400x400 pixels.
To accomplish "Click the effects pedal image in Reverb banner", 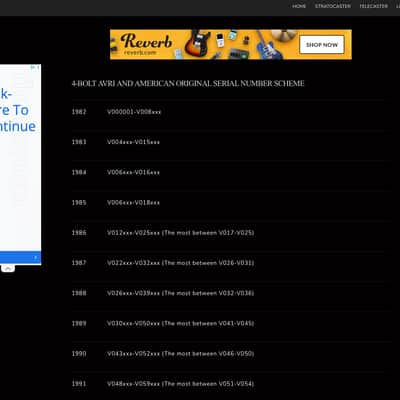I will pos(220,39).
